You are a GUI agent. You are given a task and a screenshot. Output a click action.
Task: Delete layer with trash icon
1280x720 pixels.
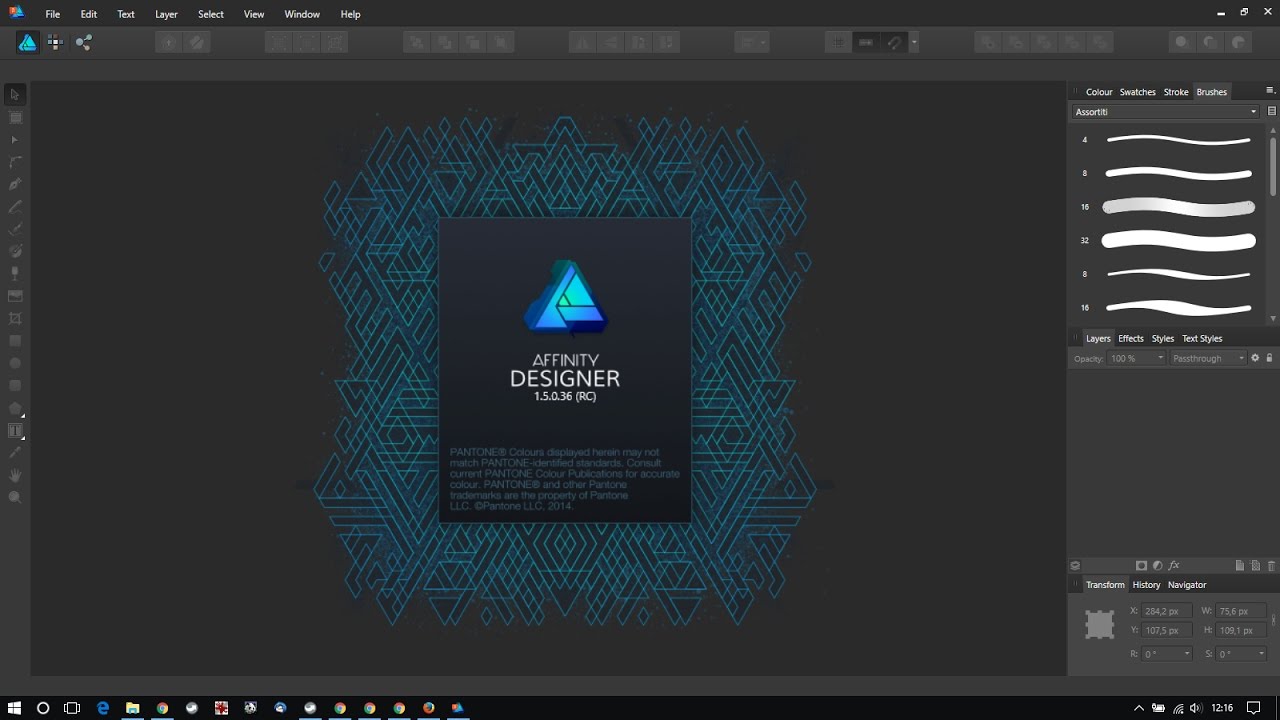1271,566
